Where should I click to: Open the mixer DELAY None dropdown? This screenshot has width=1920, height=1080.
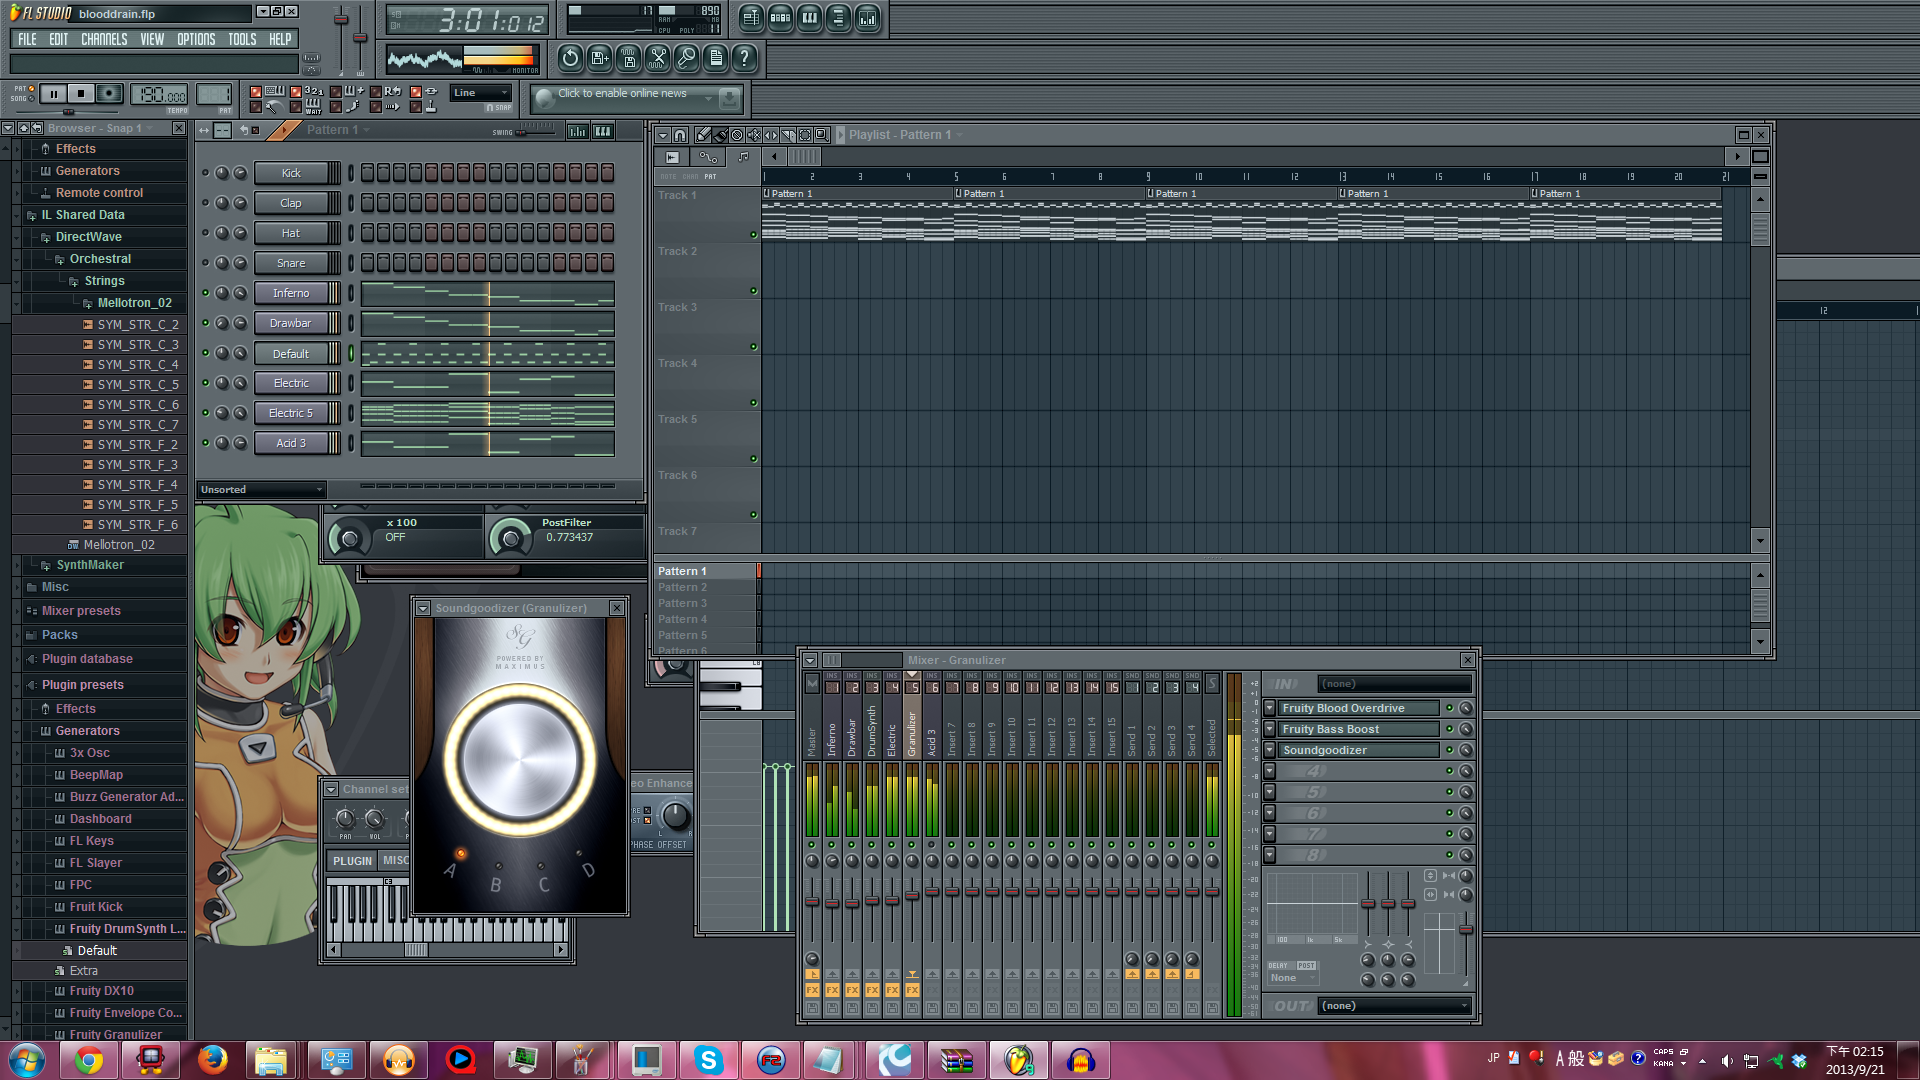click(x=1293, y=977)
